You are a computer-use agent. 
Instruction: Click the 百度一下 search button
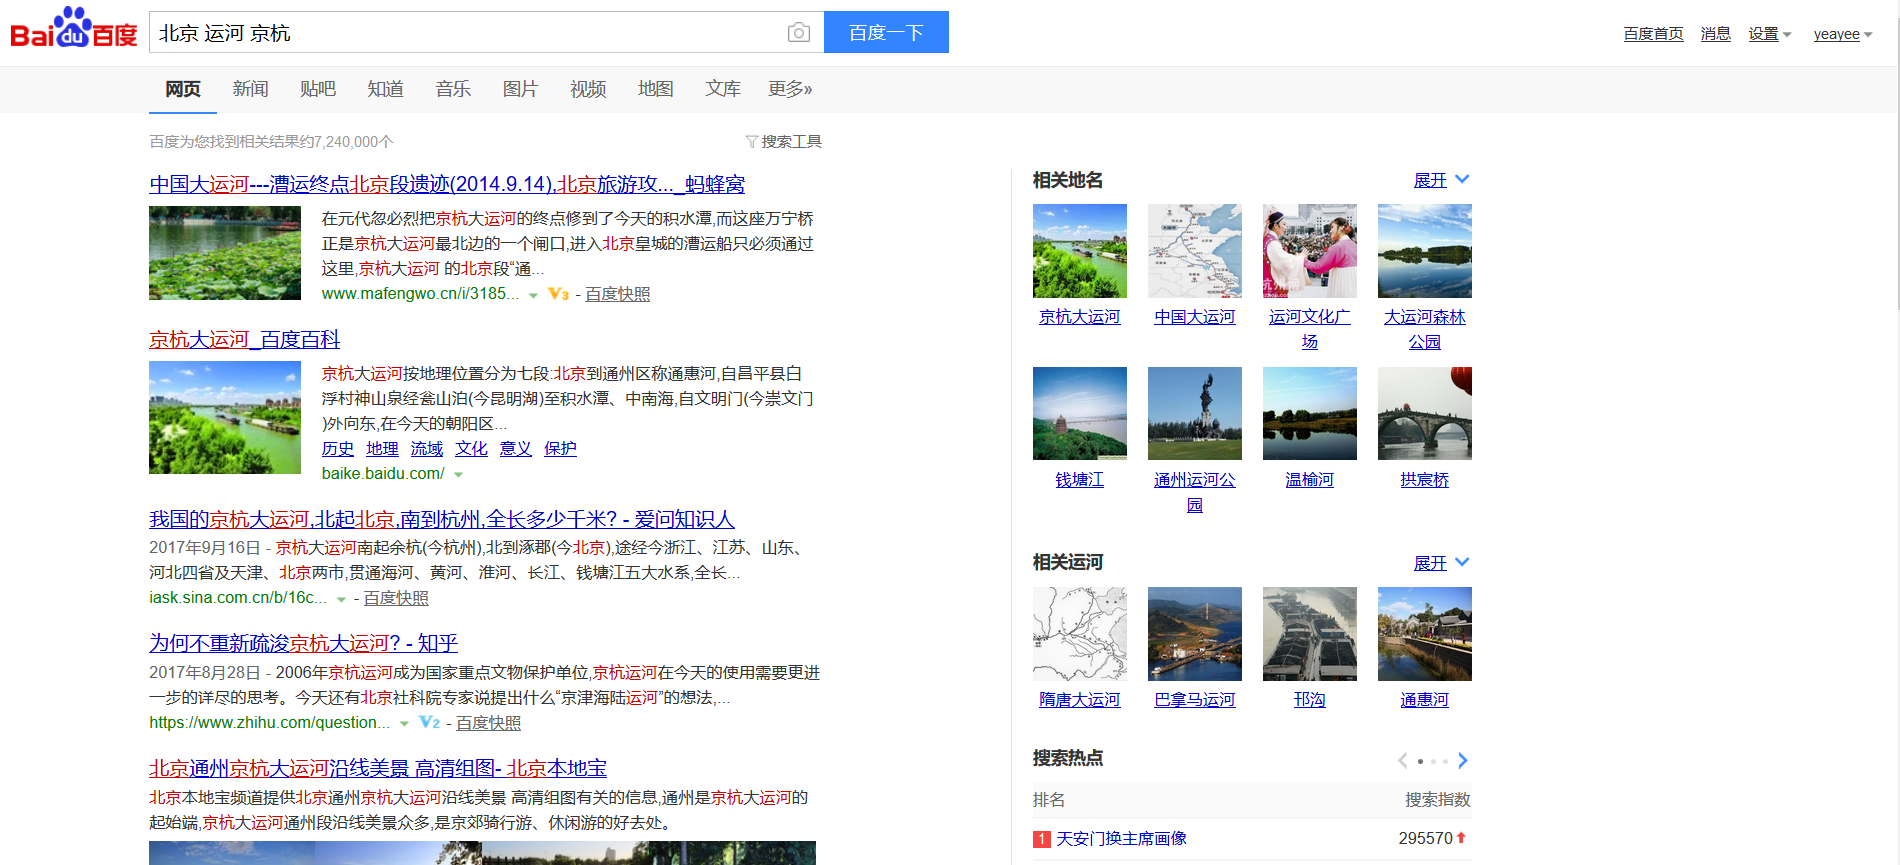point(886,32)
